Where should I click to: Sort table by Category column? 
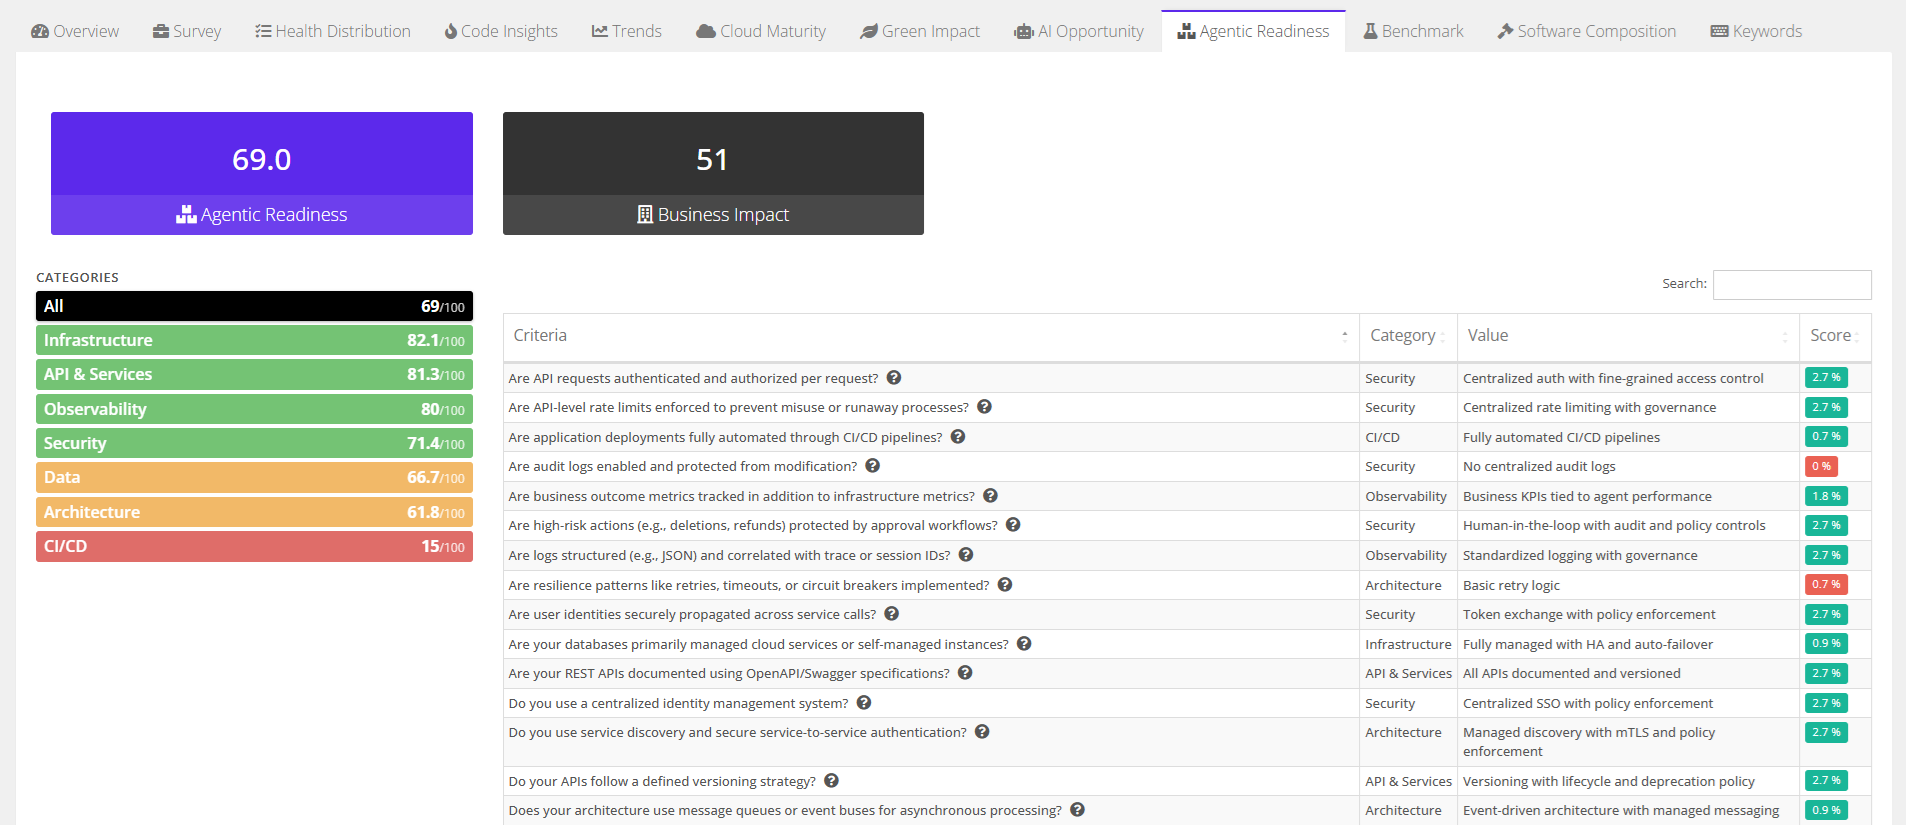click(1408, 337)
